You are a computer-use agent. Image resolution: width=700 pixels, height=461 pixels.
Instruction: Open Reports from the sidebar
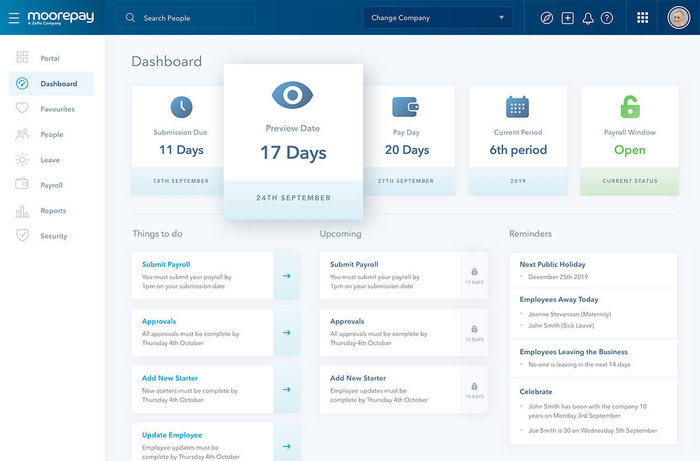tap(53, 211)
